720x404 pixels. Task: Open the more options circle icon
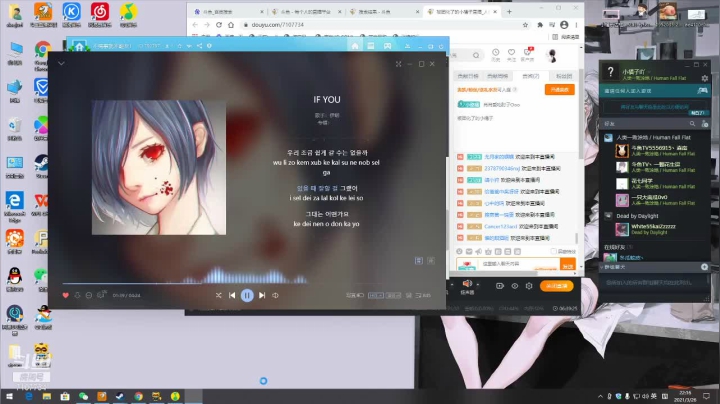(x=89, y=295)
